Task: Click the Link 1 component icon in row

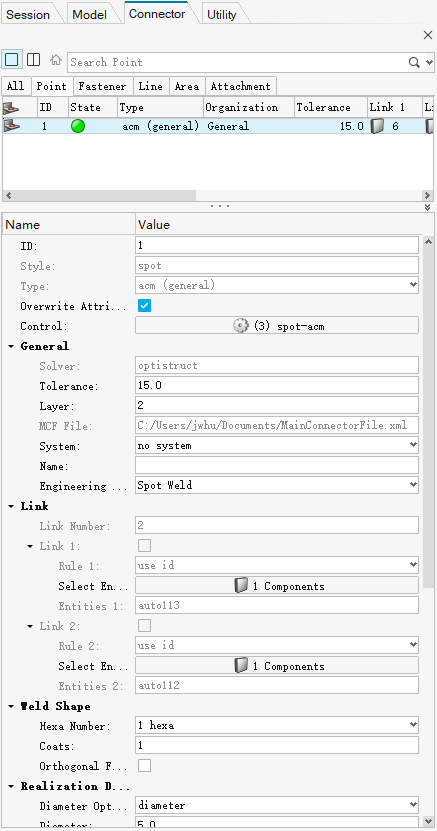Action: coord(377,126)
